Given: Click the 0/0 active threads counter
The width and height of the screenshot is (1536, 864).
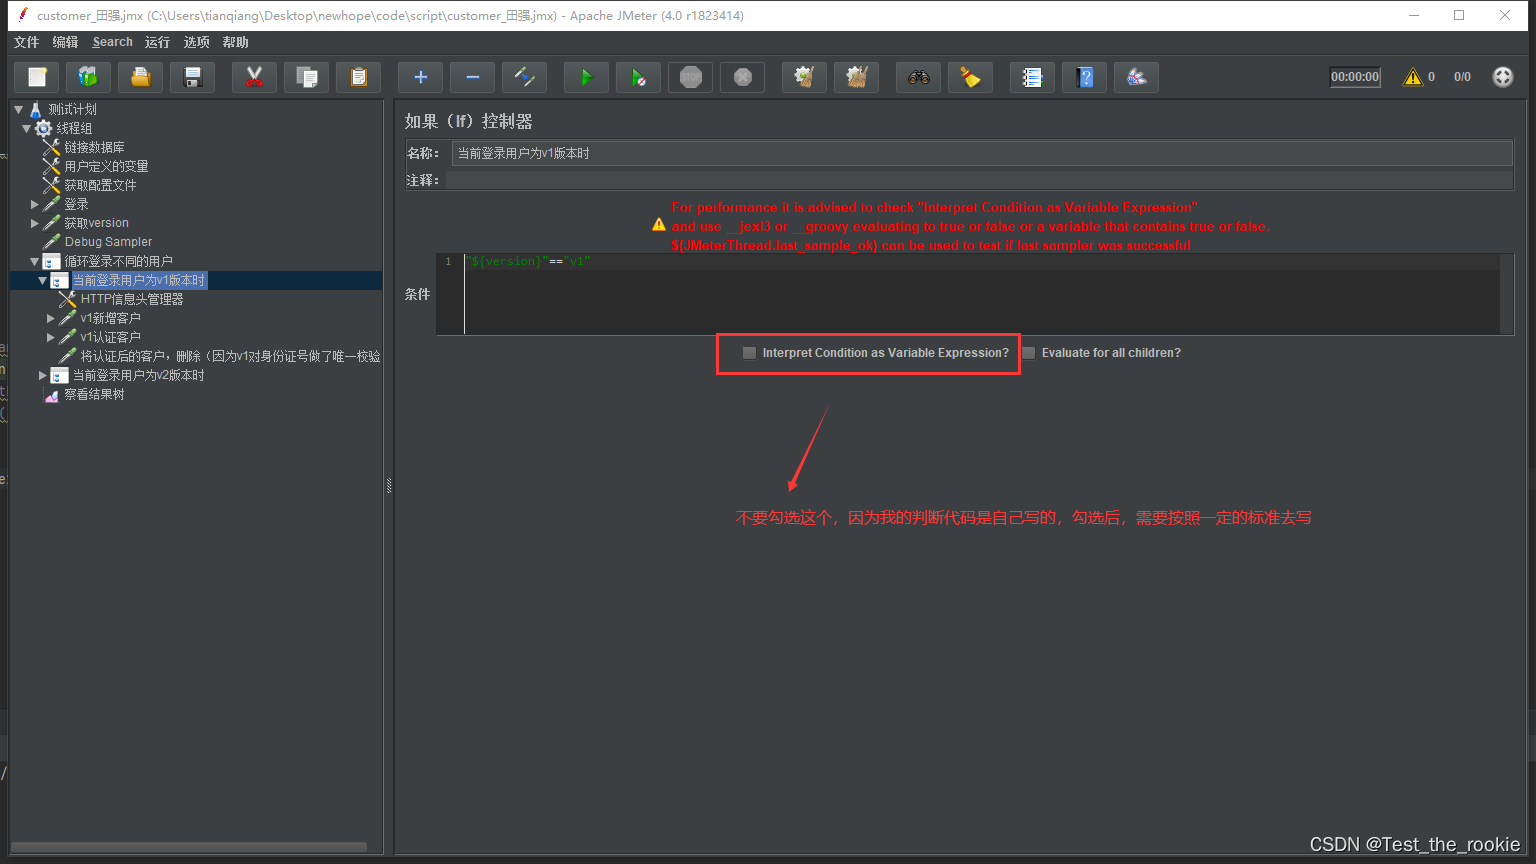Looking at the screenshot, I should [1462, 77].
